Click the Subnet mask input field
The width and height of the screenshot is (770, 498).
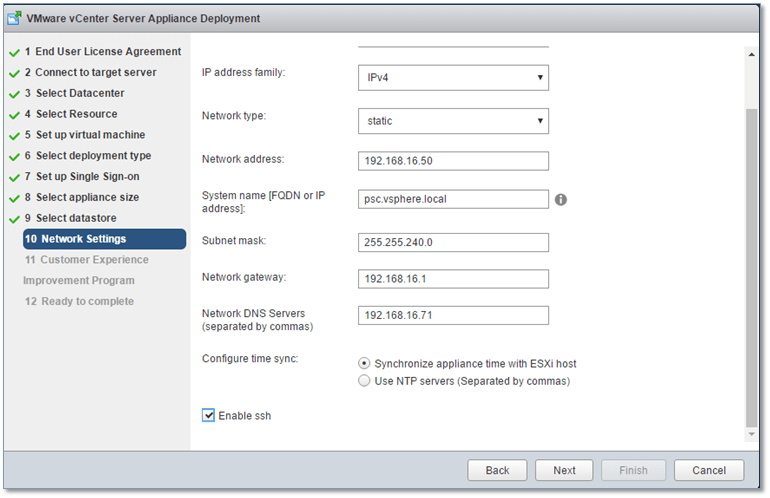[x=453, y=242]
